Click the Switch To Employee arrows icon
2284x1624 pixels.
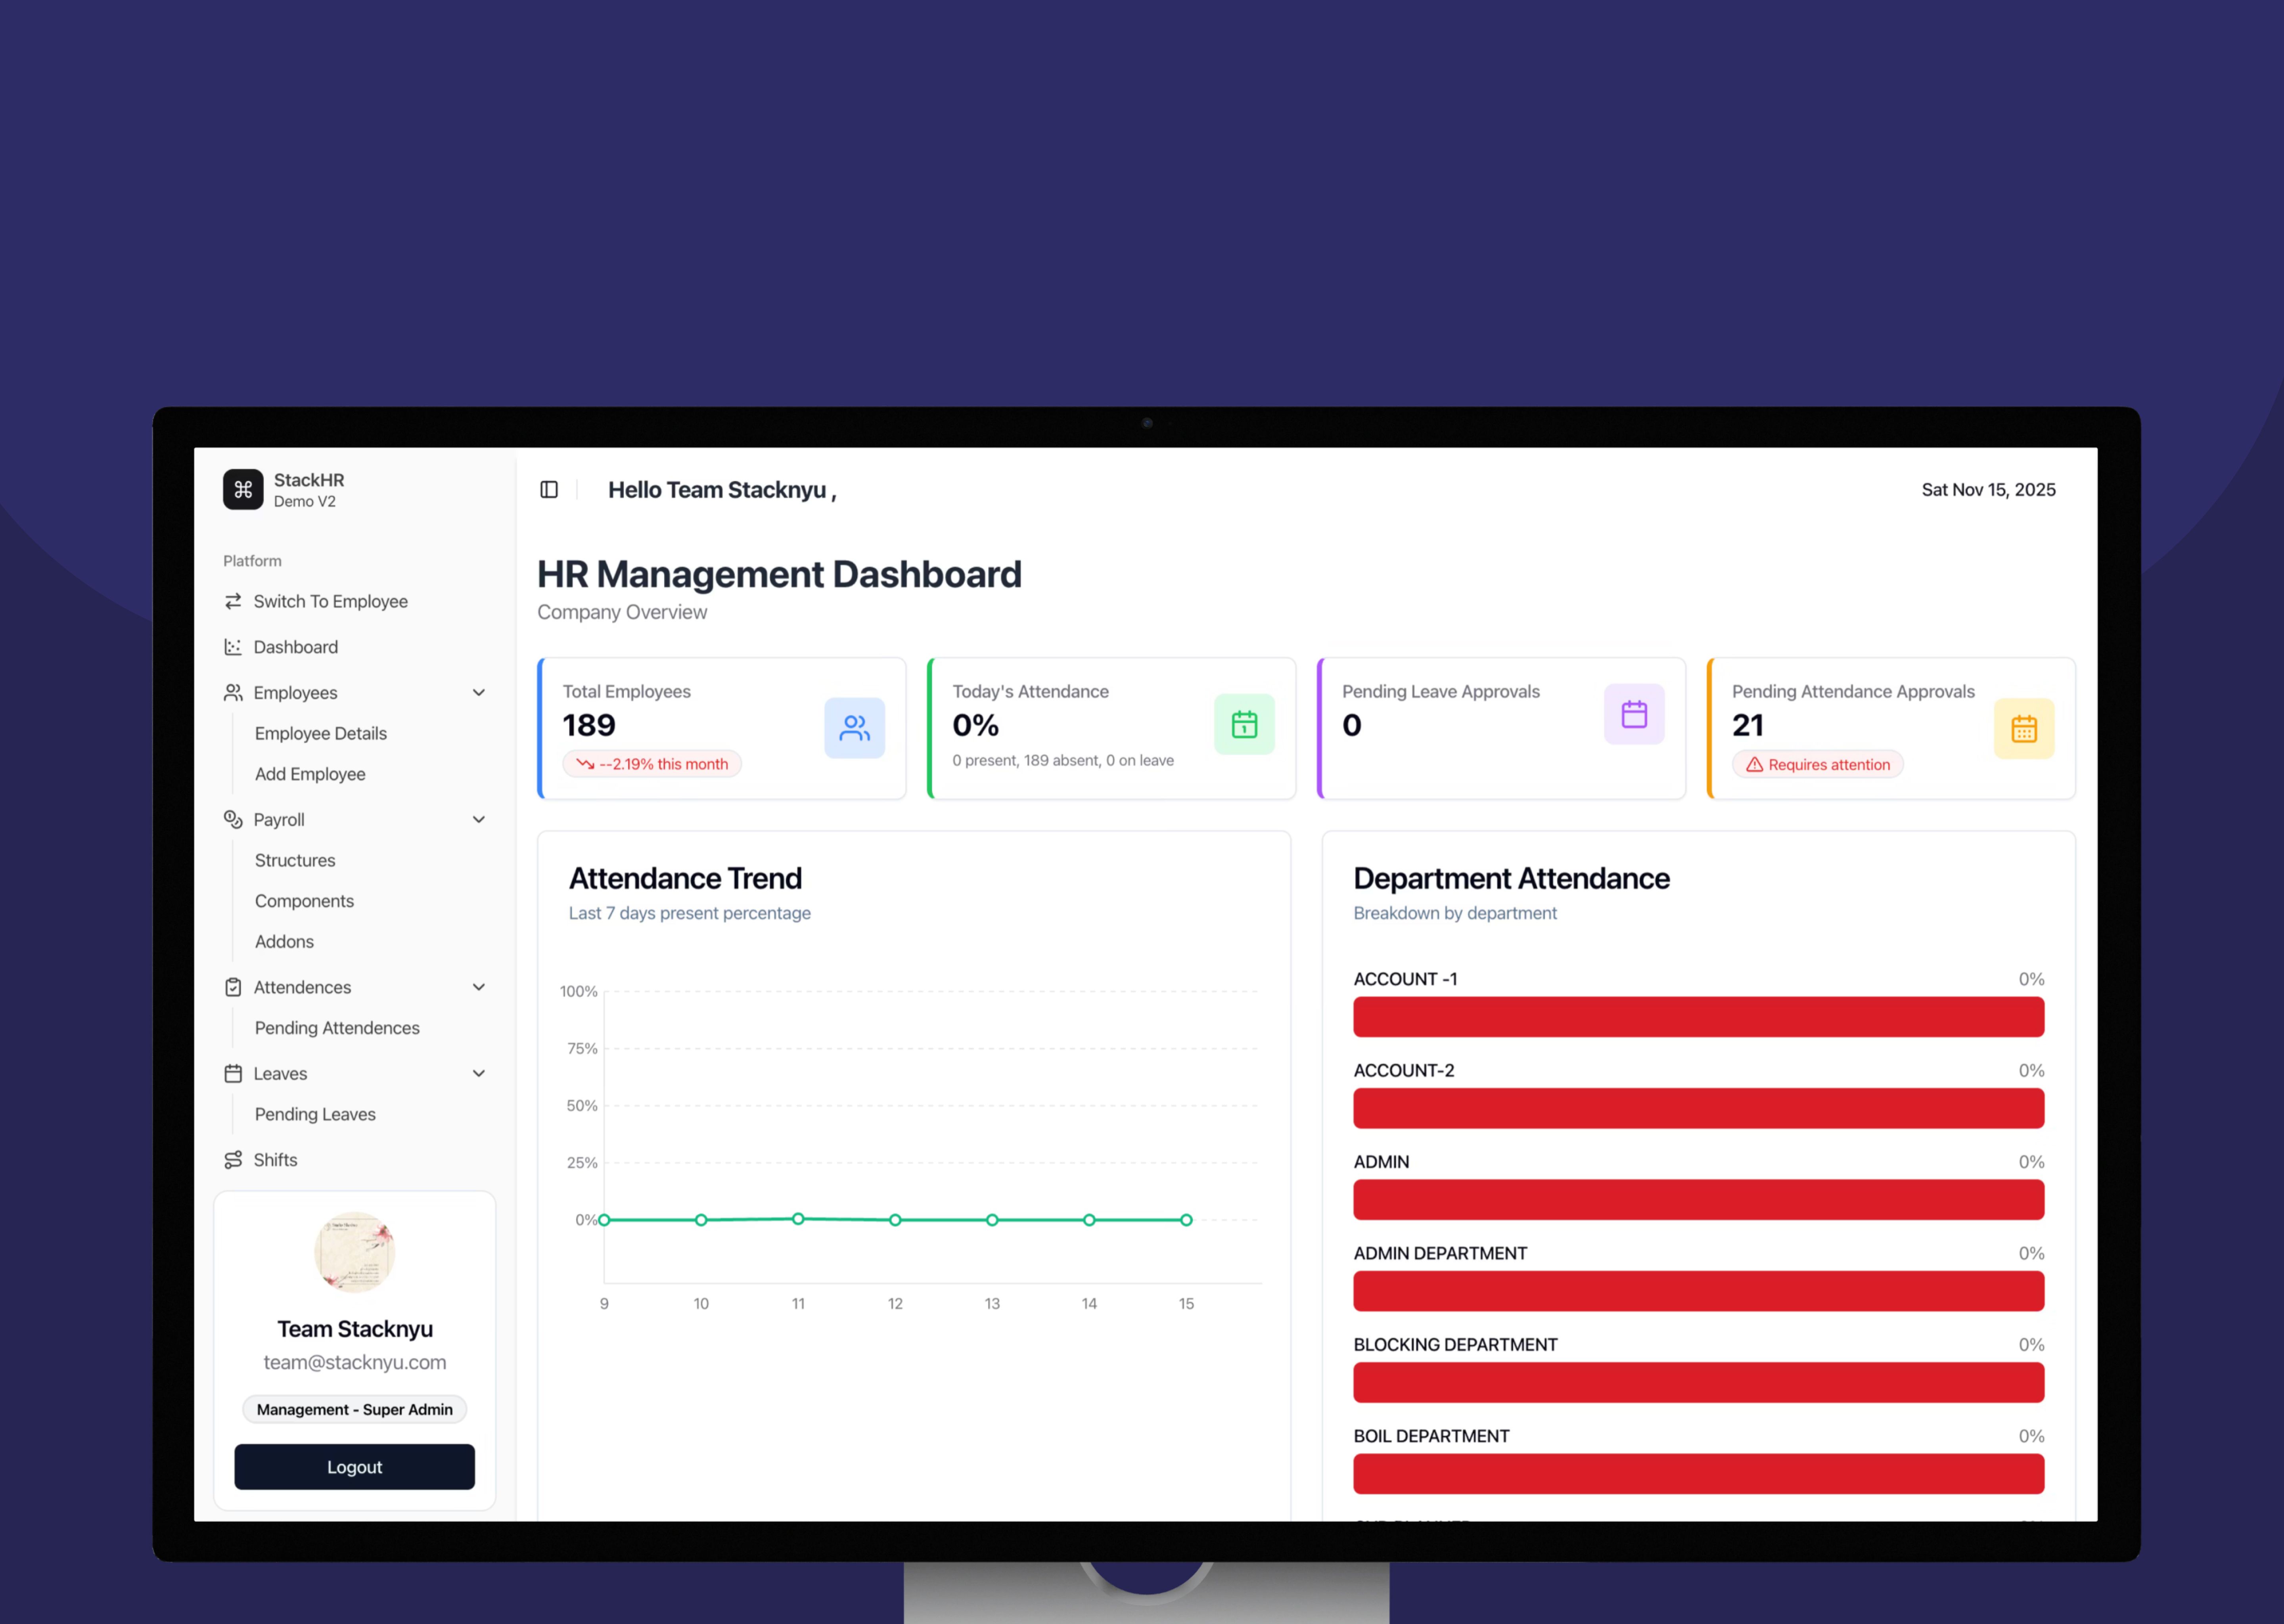point(233,601)
